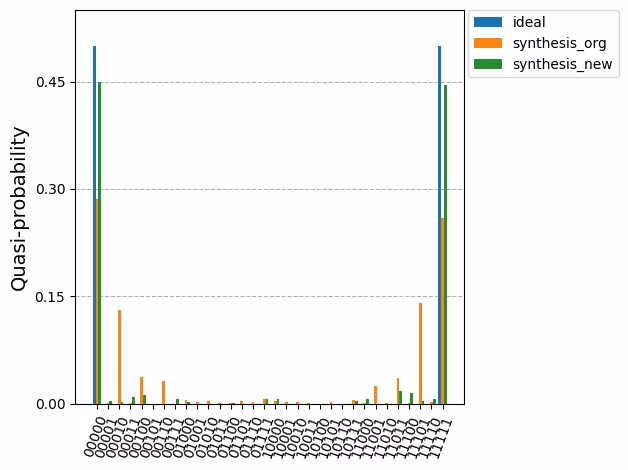628x470 pixels.
Task: Click the tall blue bar at 00000
Action: 94,225
